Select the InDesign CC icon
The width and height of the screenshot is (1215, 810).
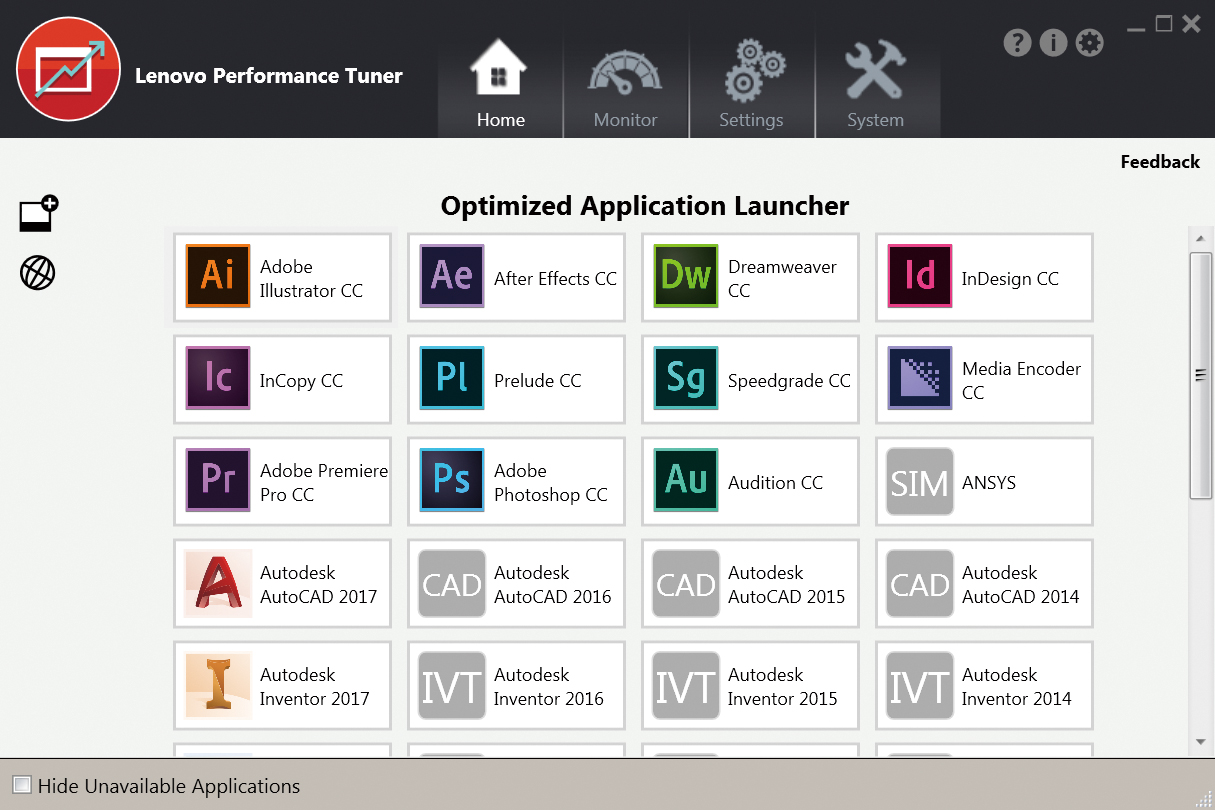(x=920, y=276)
